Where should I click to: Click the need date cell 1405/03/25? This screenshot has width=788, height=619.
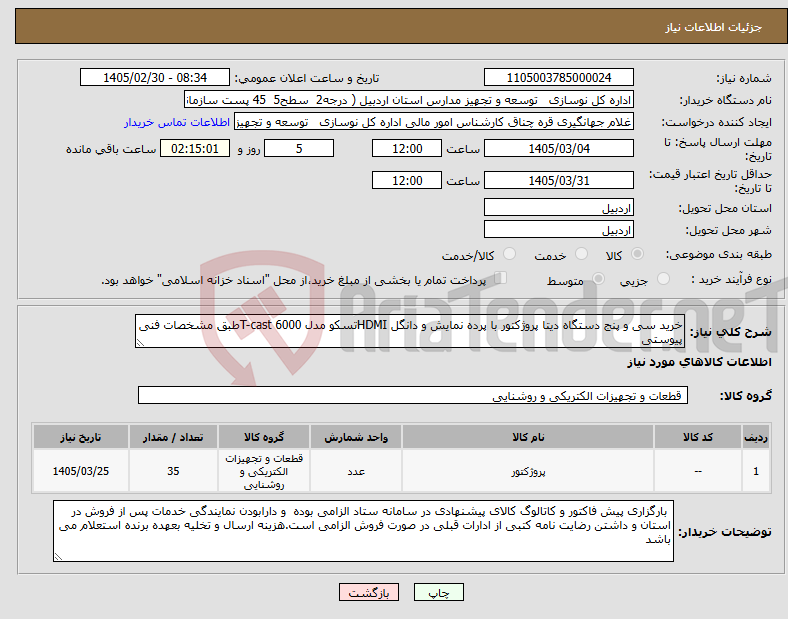81,471
